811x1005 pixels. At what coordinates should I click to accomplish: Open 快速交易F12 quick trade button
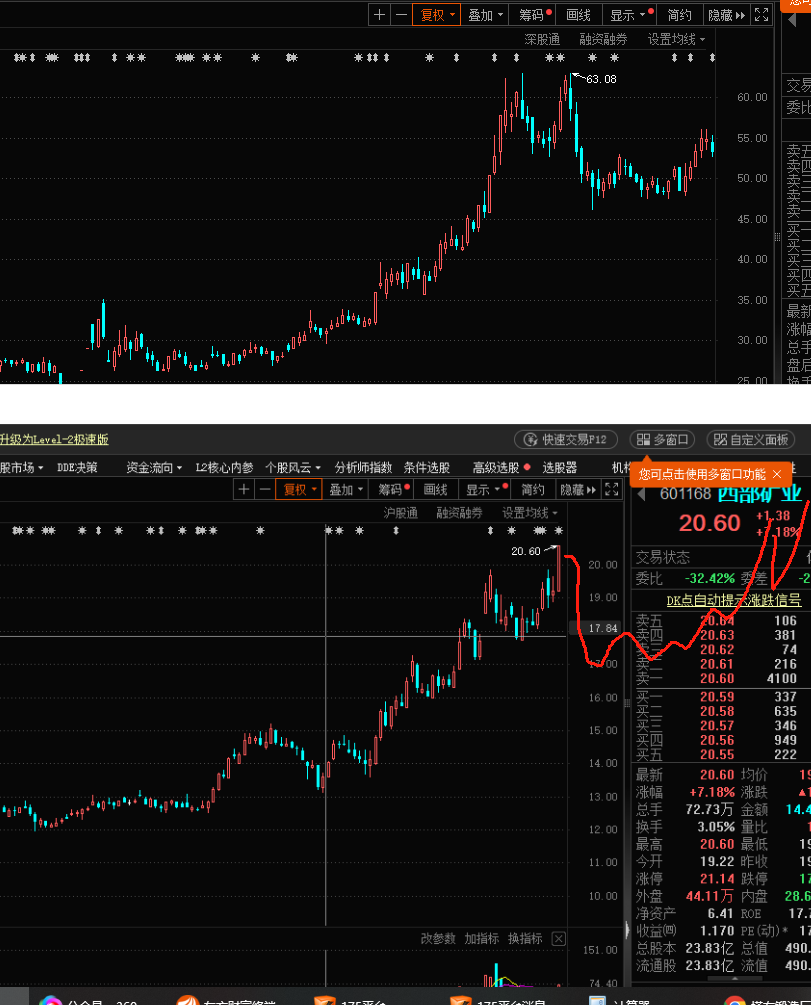565,439
